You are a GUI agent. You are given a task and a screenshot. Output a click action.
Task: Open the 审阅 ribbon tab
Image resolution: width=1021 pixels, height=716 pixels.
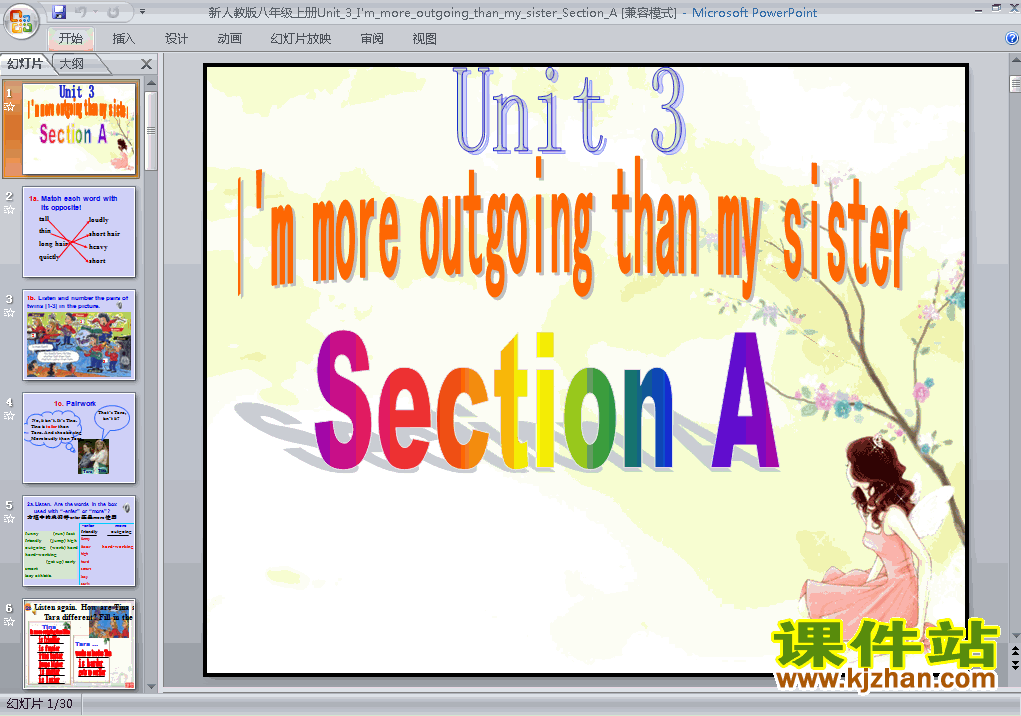point(372,38)
